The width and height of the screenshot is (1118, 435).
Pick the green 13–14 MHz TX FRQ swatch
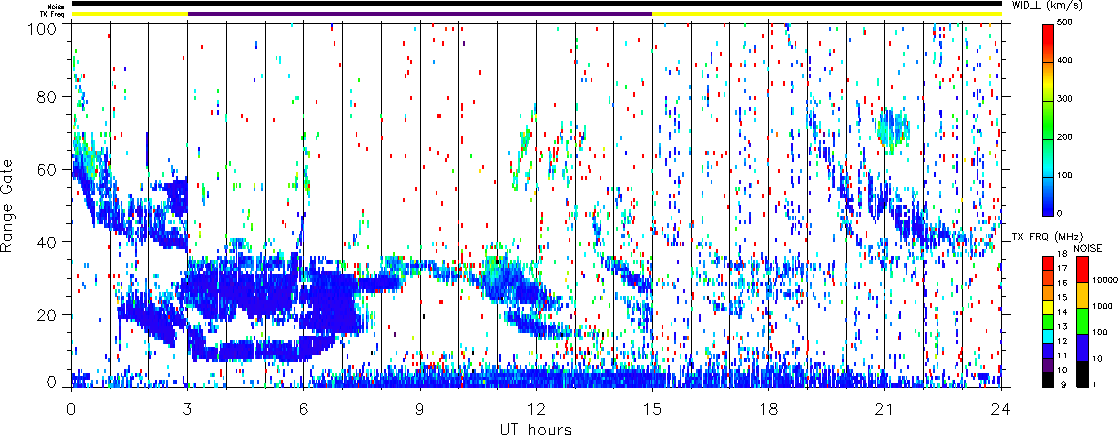click(1048, 322)
